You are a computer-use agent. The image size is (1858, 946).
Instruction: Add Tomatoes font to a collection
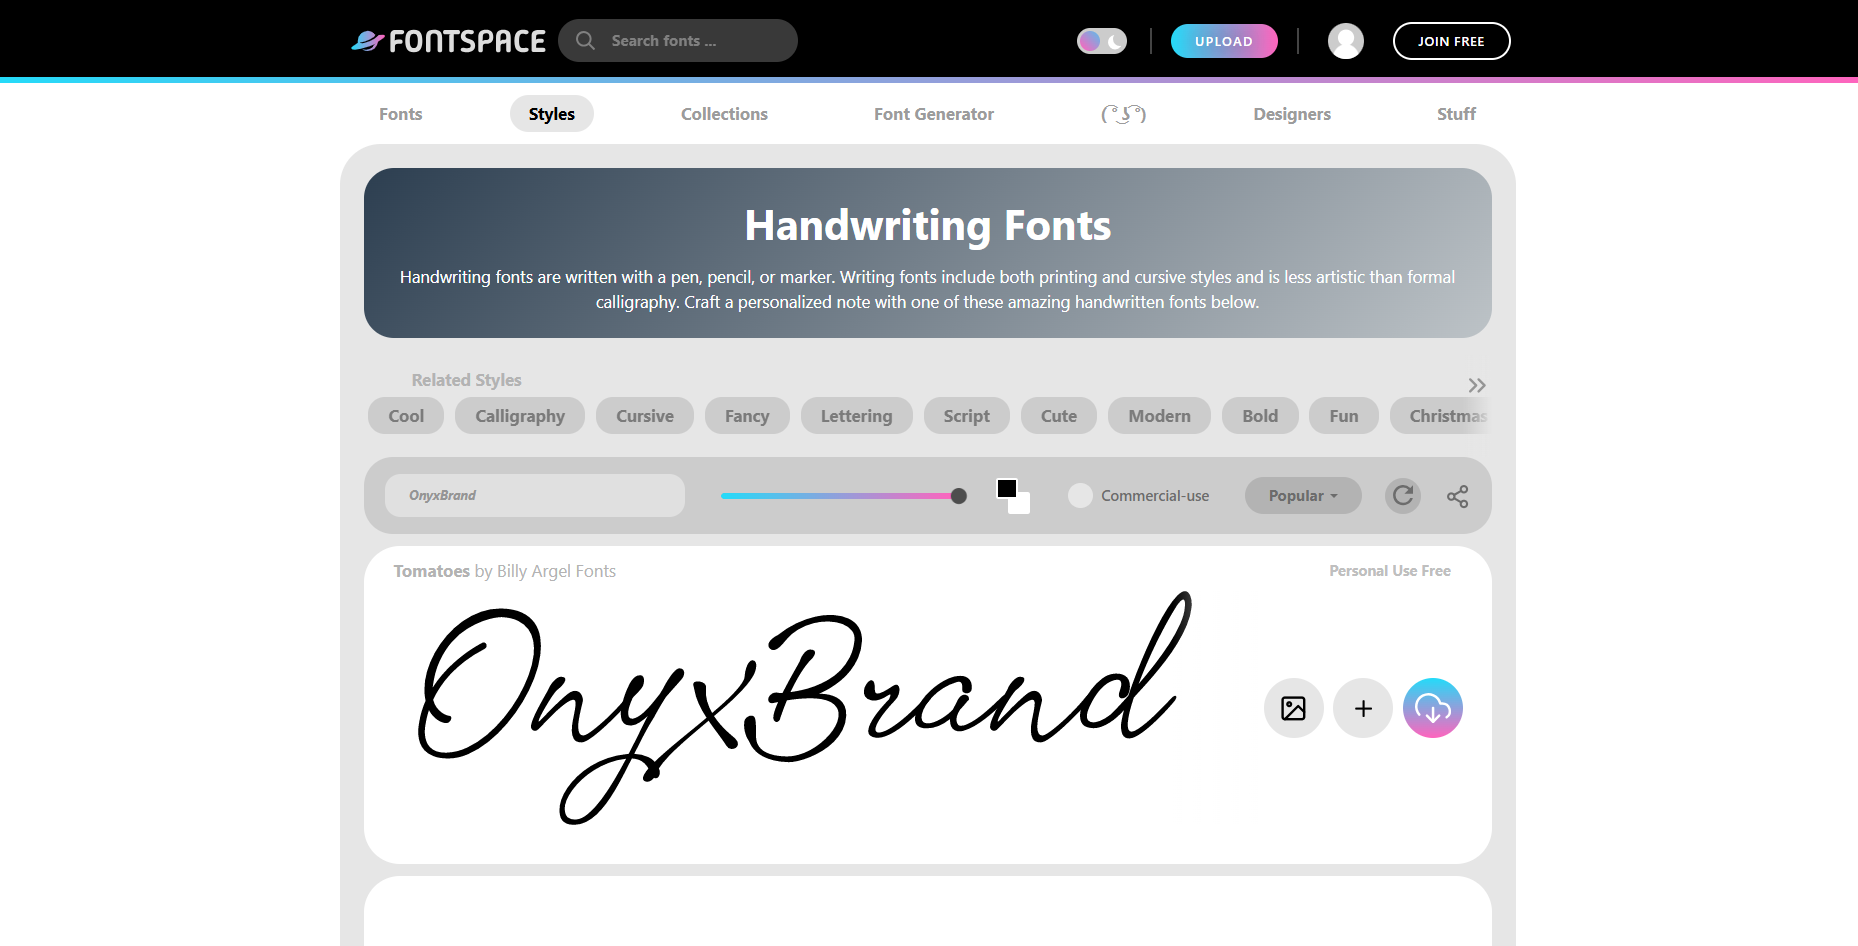click(1362, 708)
